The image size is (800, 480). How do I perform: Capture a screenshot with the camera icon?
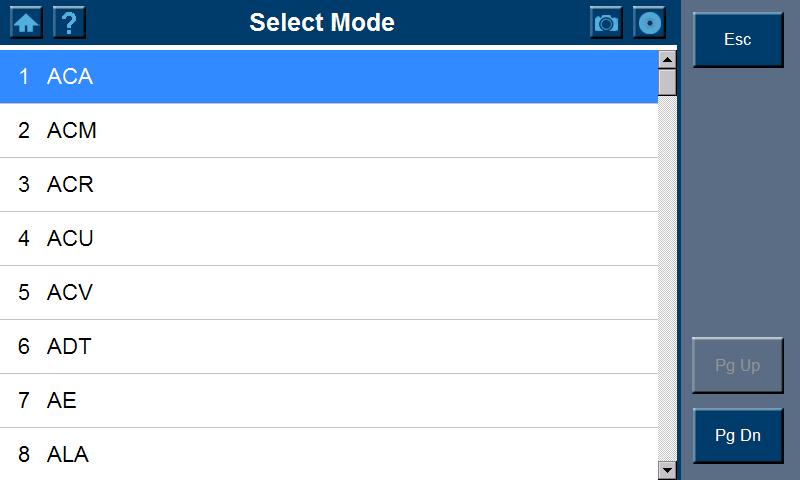point(606,22)
